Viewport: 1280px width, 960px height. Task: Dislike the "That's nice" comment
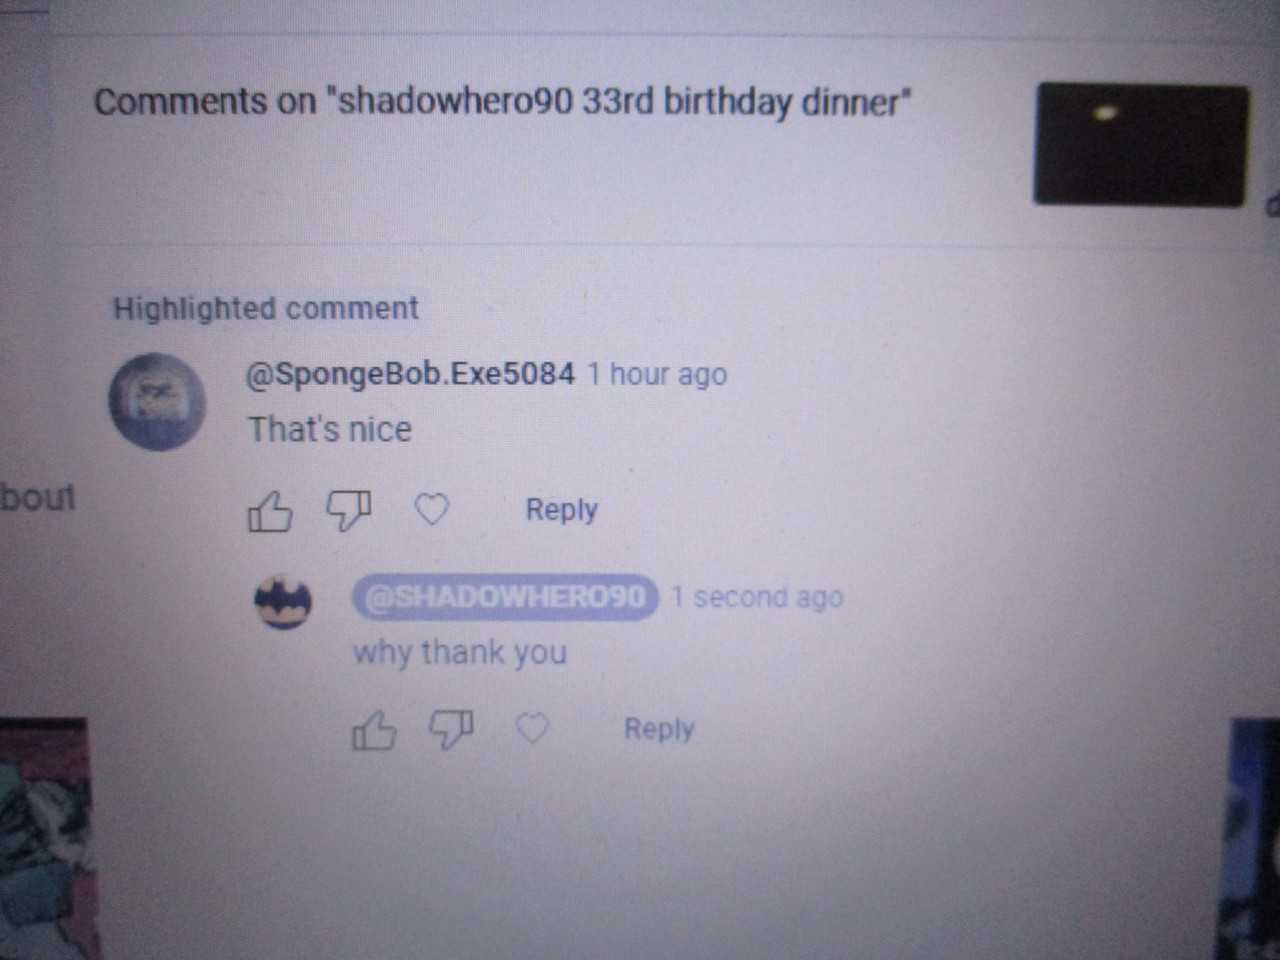(x=349, y=511)
